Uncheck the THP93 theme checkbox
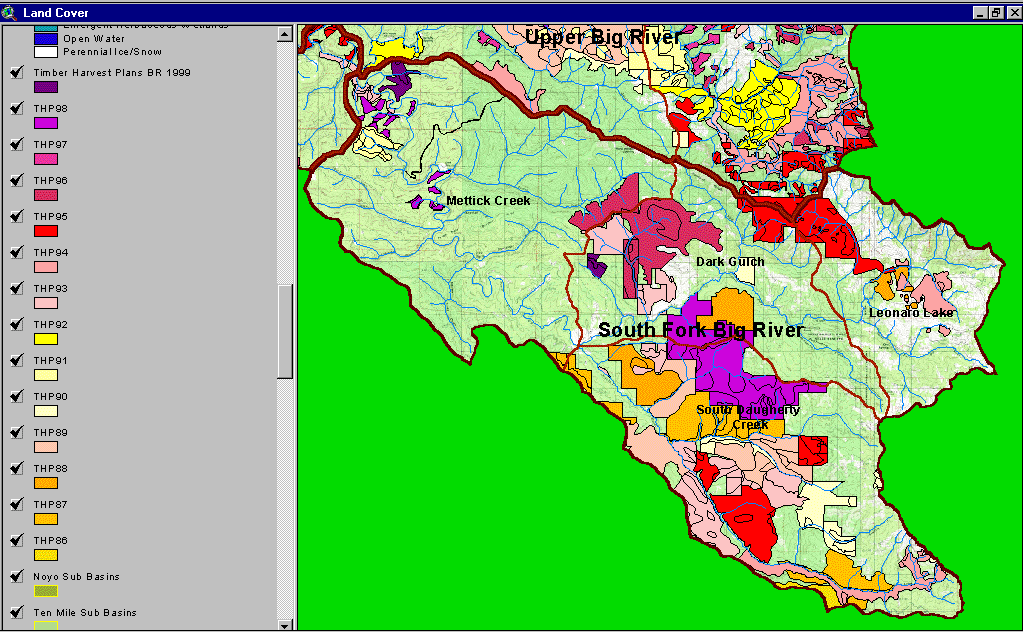This screenshot has width=1023, height=632. [17, 288]
